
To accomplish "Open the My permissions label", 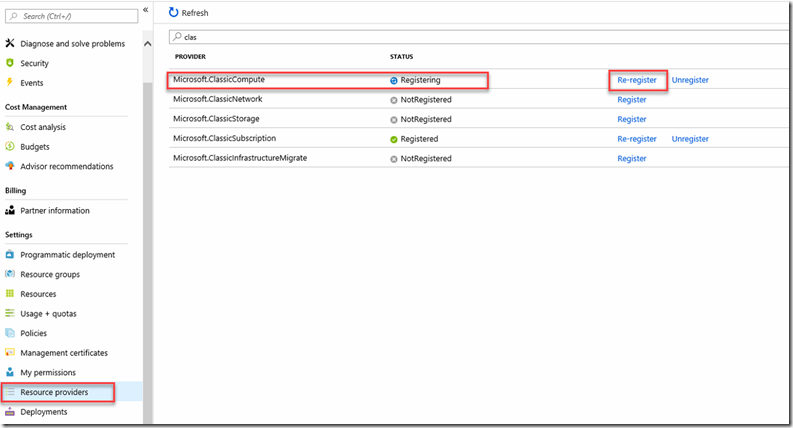I will (48, 373).
